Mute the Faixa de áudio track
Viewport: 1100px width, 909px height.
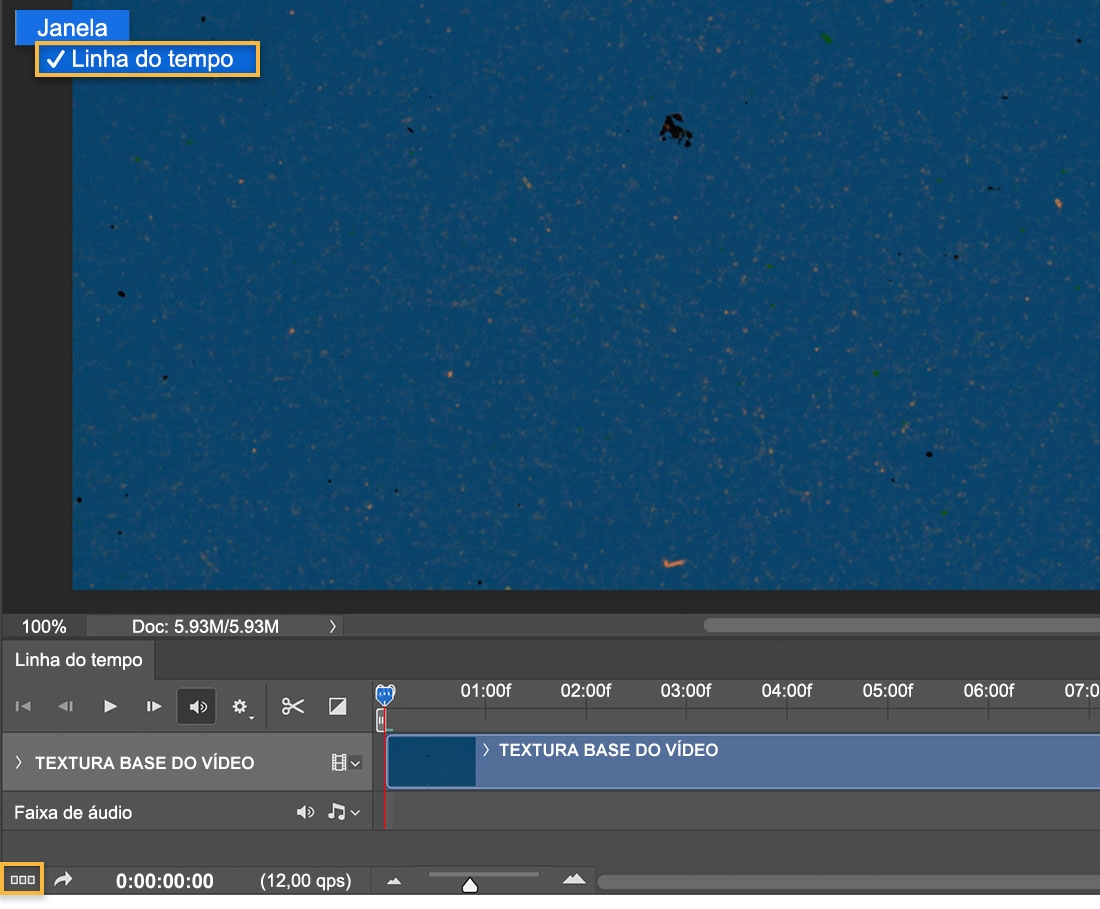tap(305, 812)
